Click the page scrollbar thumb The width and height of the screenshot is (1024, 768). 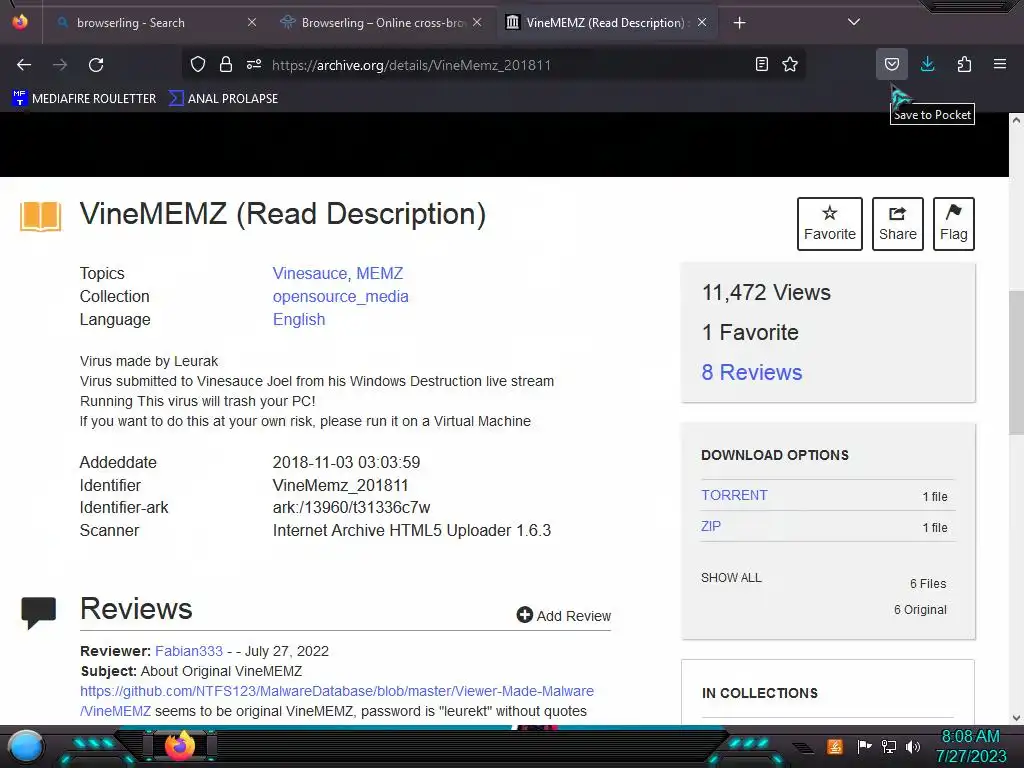coord(1016,362)
